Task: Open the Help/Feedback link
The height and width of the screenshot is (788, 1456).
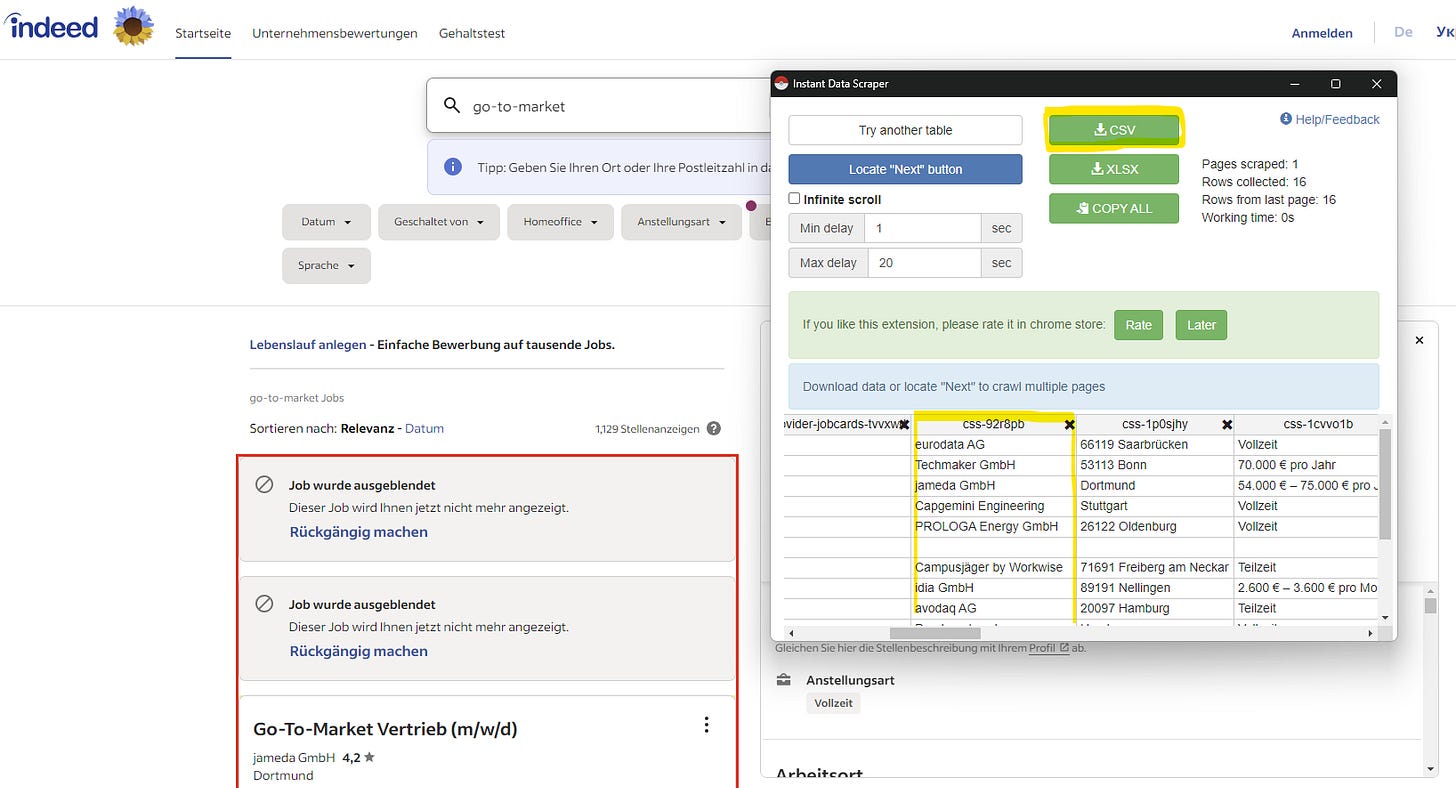Action: click(1329, 119)
